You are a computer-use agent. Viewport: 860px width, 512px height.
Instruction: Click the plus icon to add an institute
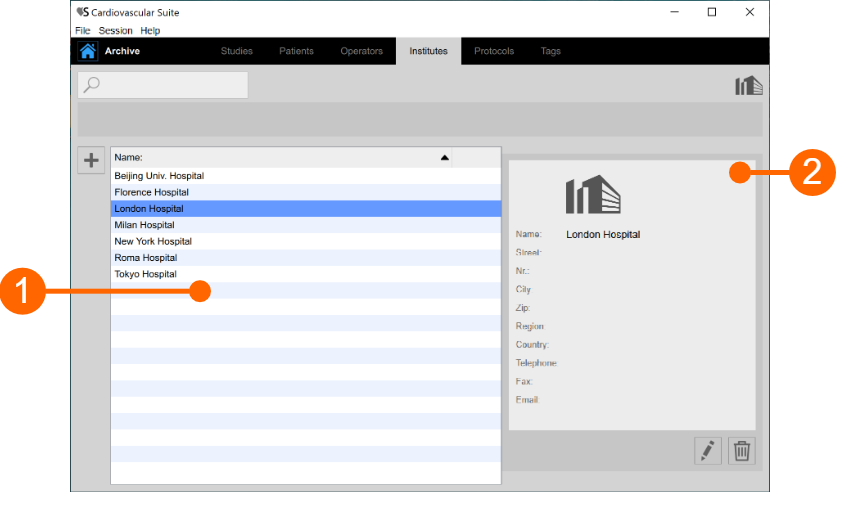(x=91, y=160)
